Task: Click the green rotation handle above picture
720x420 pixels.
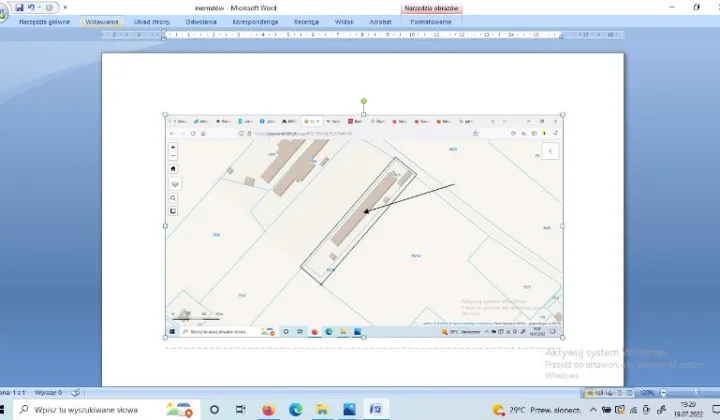Action: click(x=364, y=101)
